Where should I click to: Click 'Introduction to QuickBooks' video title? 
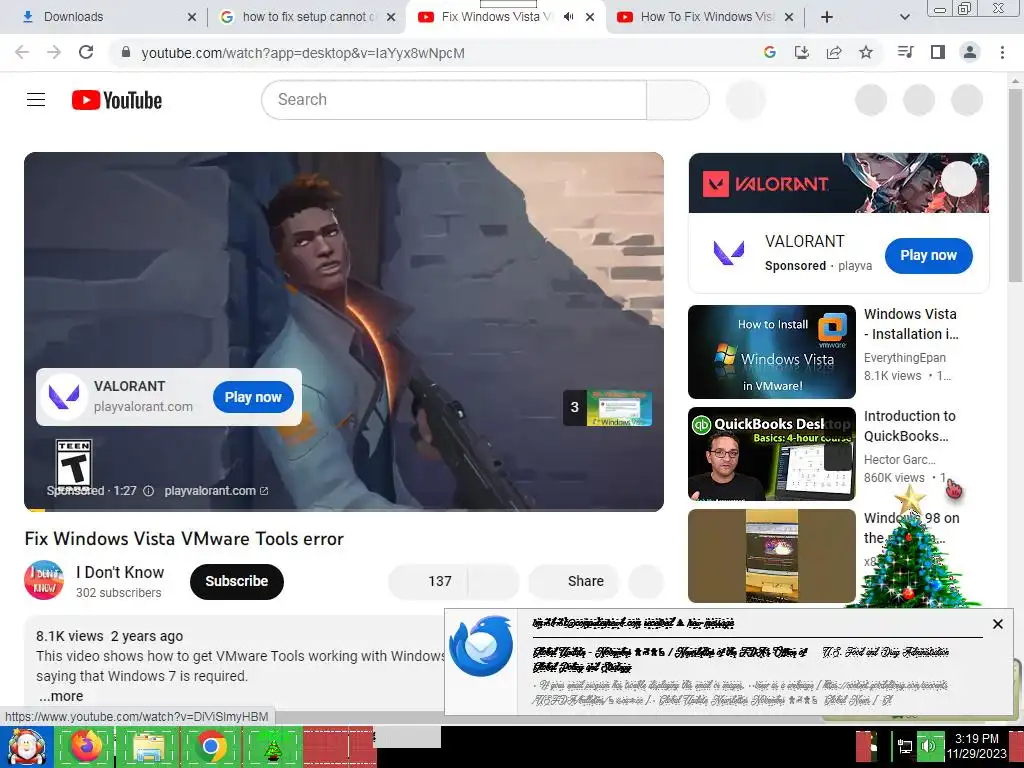point(909,426)
